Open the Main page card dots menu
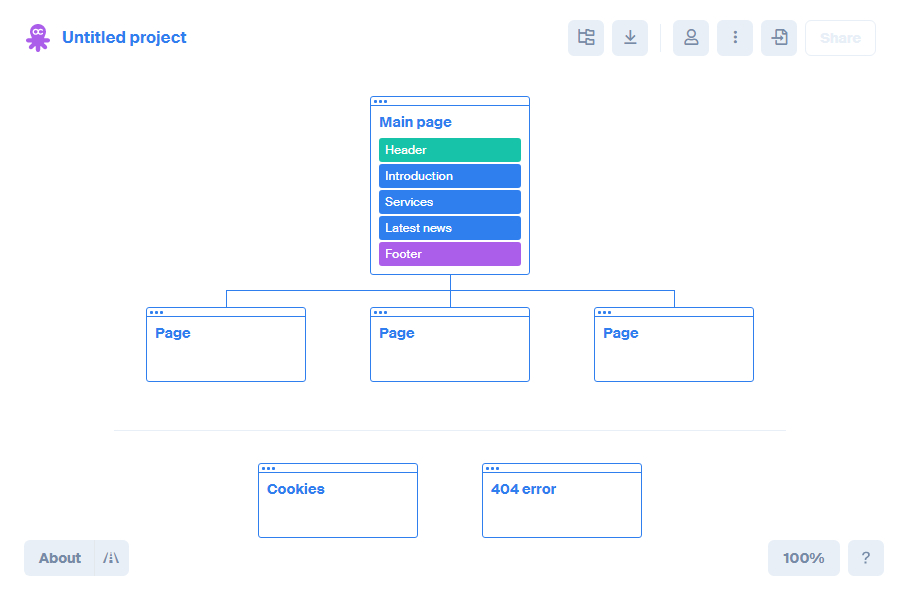 point(380,101)
